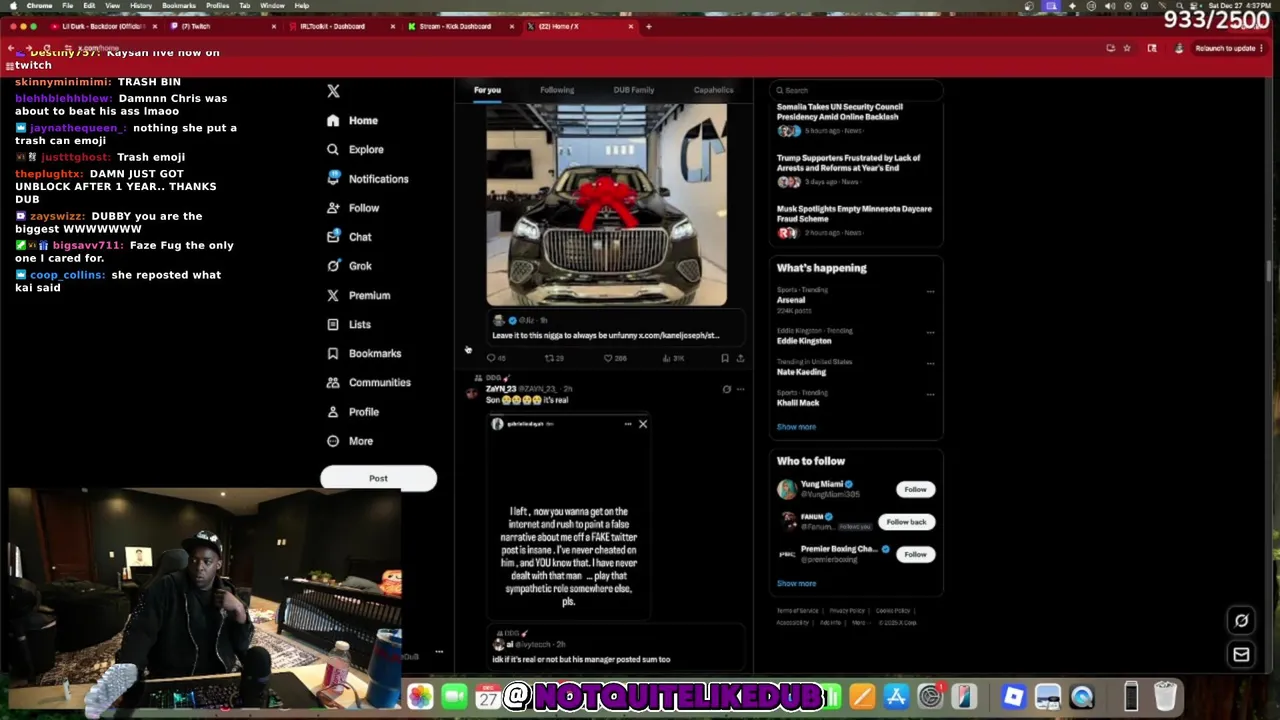
Task: Switch to Stream - Kick Dashboard tab
Action: [x=460, y=26]
